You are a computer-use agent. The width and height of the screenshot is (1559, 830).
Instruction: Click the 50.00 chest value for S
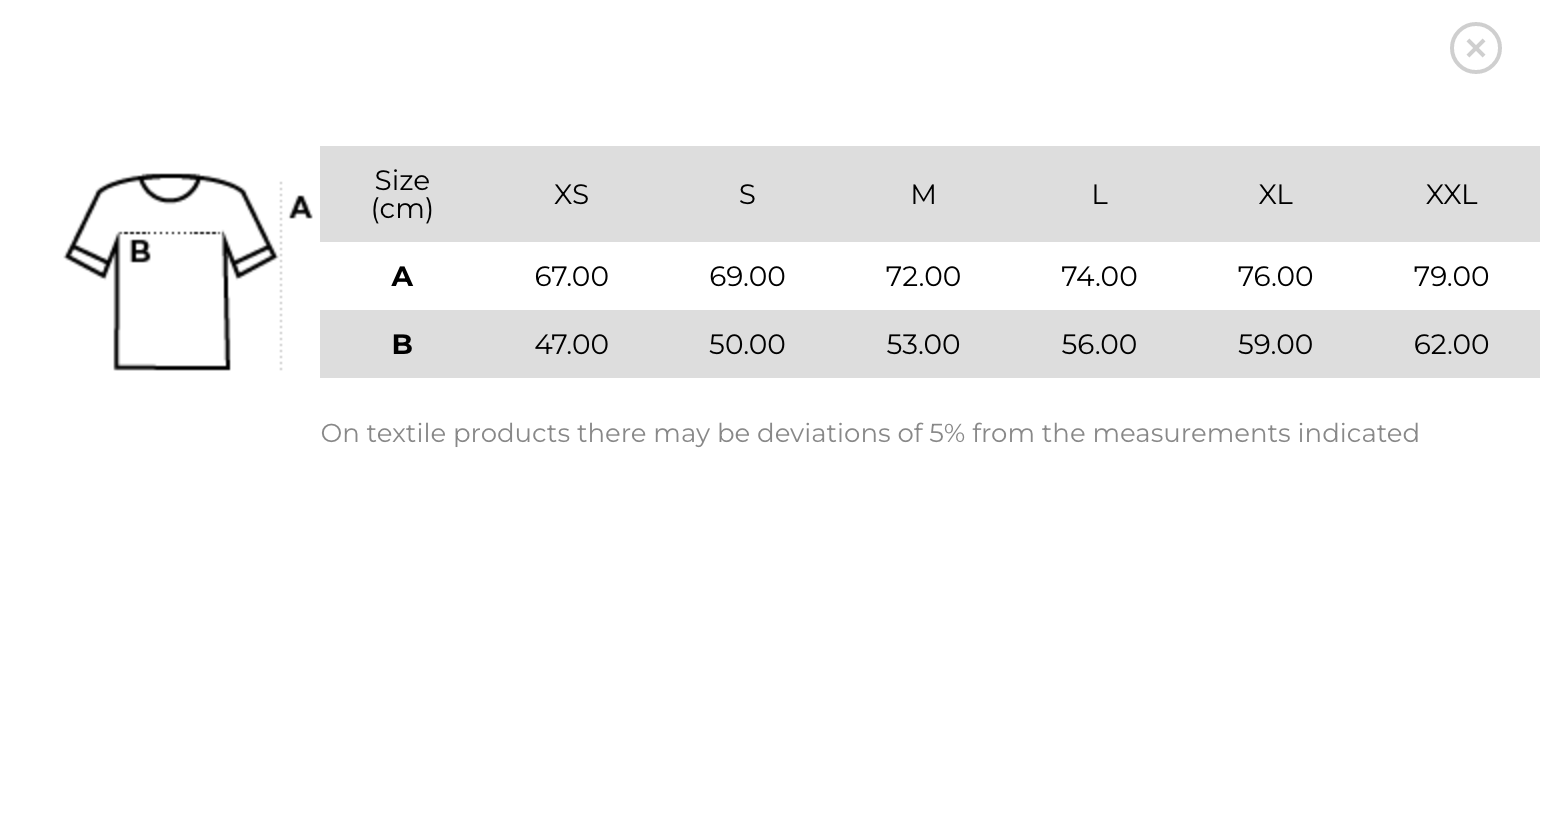click(x=747, y=344)
